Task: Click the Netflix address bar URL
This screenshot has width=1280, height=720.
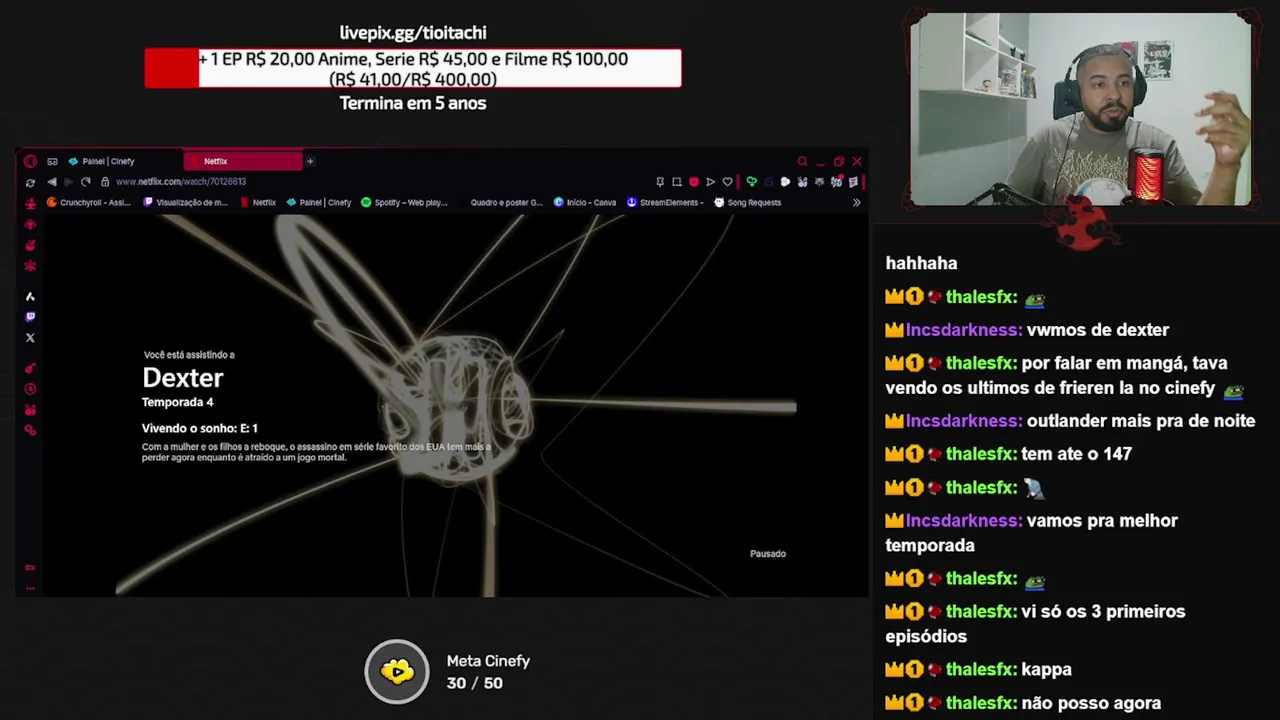Action: coord(181,182)
